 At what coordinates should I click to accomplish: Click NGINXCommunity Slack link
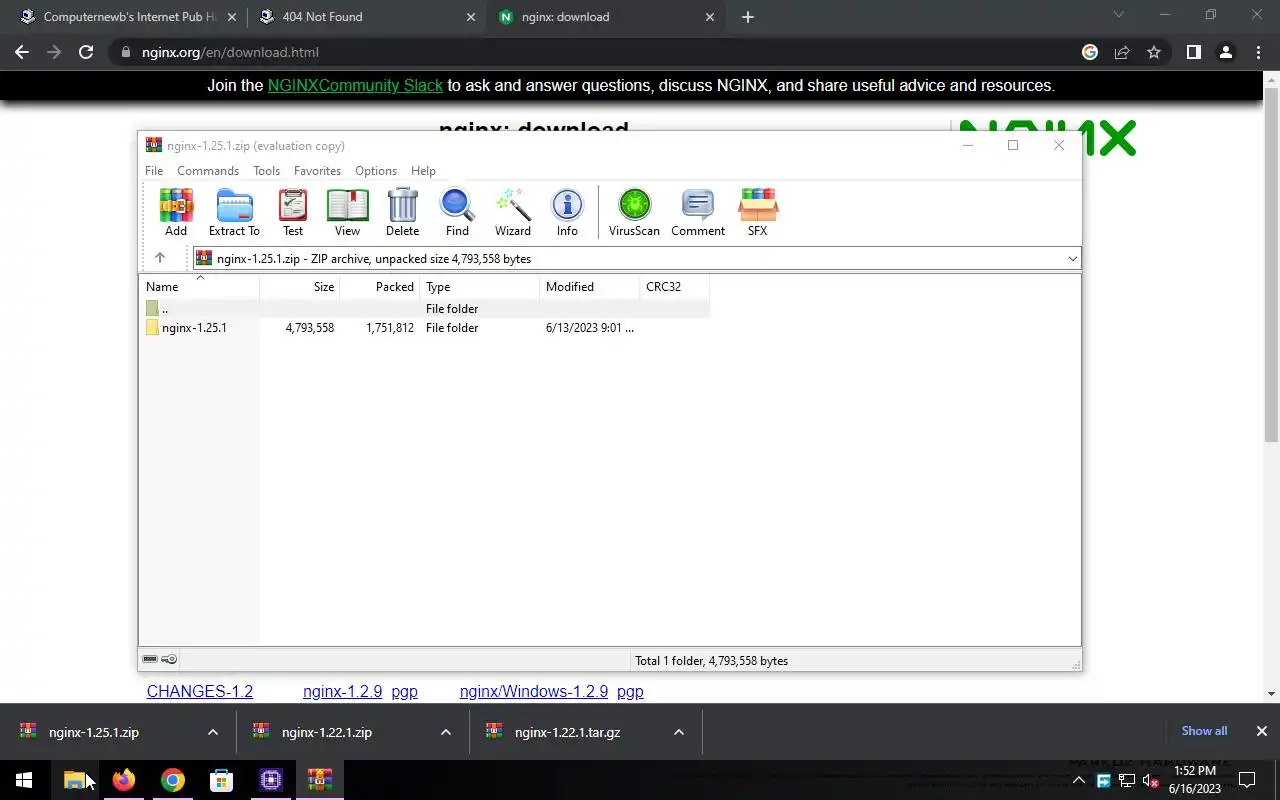(355, 85)
